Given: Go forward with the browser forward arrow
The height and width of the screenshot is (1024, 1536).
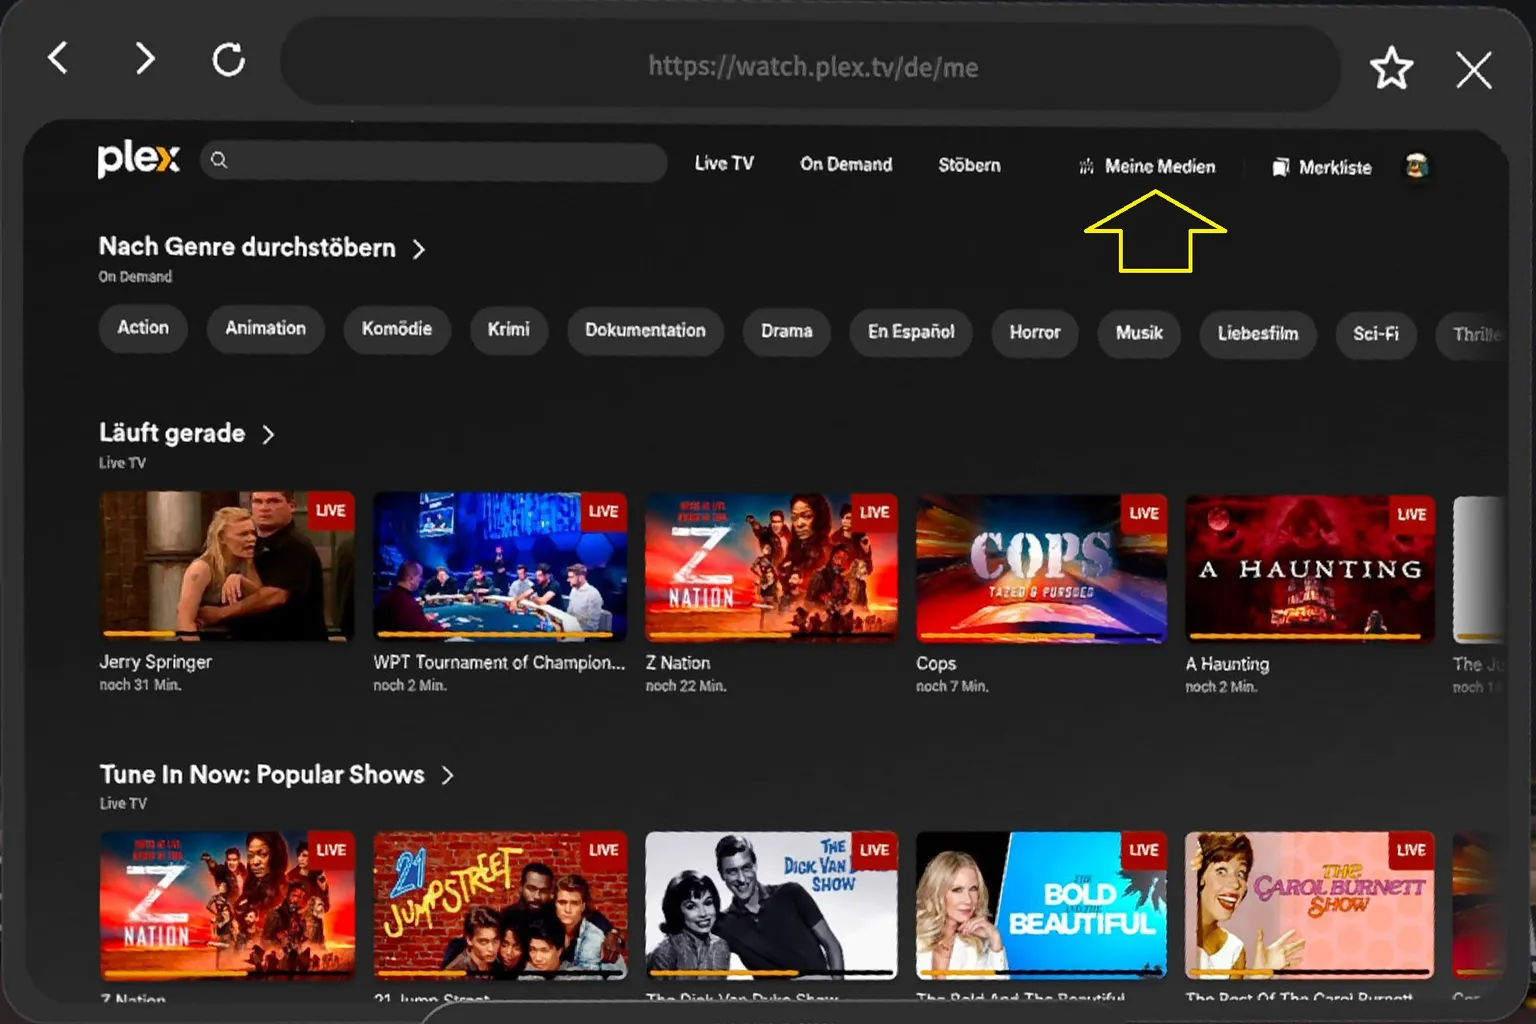Looking at the screenshot, I should click(145, 58).
